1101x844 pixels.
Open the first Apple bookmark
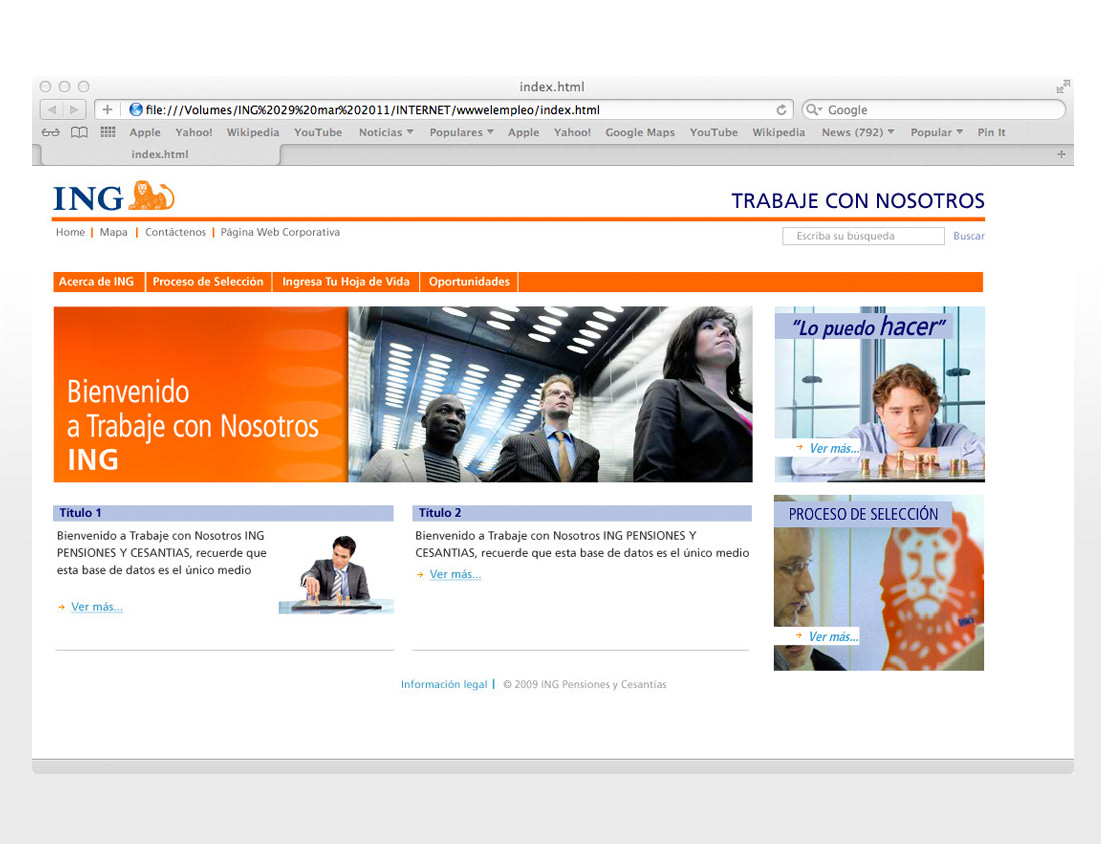145,132
